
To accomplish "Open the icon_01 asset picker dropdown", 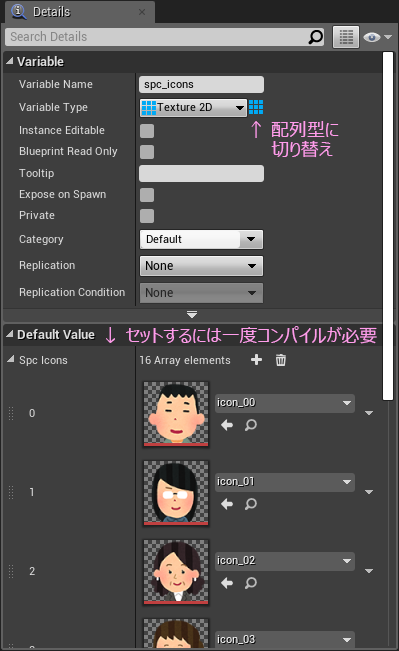I will [285, 482].
